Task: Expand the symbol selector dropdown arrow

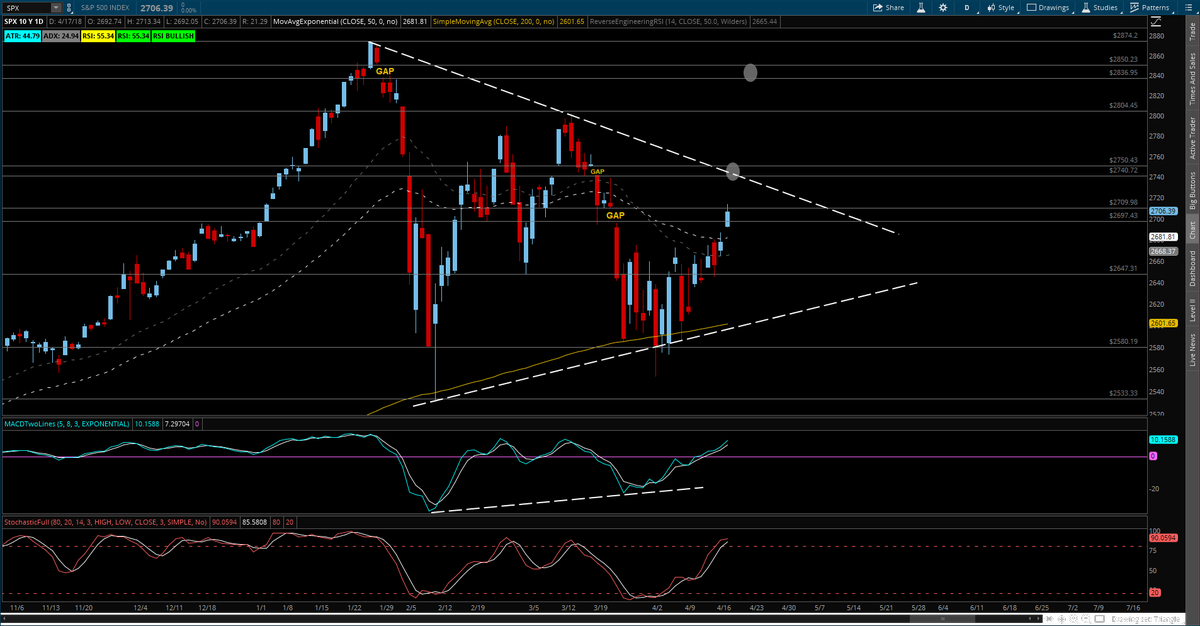Action: [x=56, y=8]
